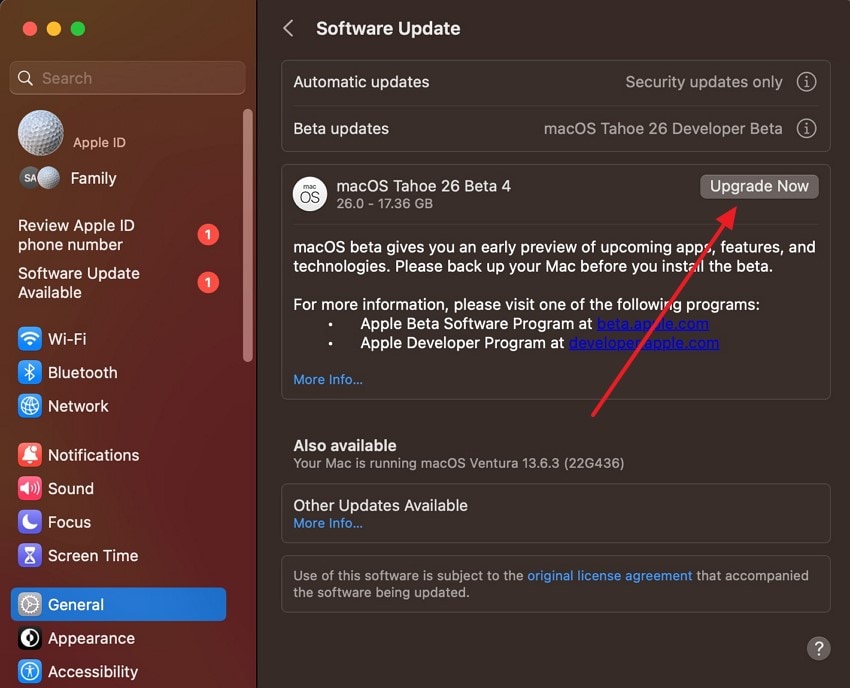This screenshot has height=688, width=850.
Task: Click the Family avatars icon
Action: click(40, 178)
